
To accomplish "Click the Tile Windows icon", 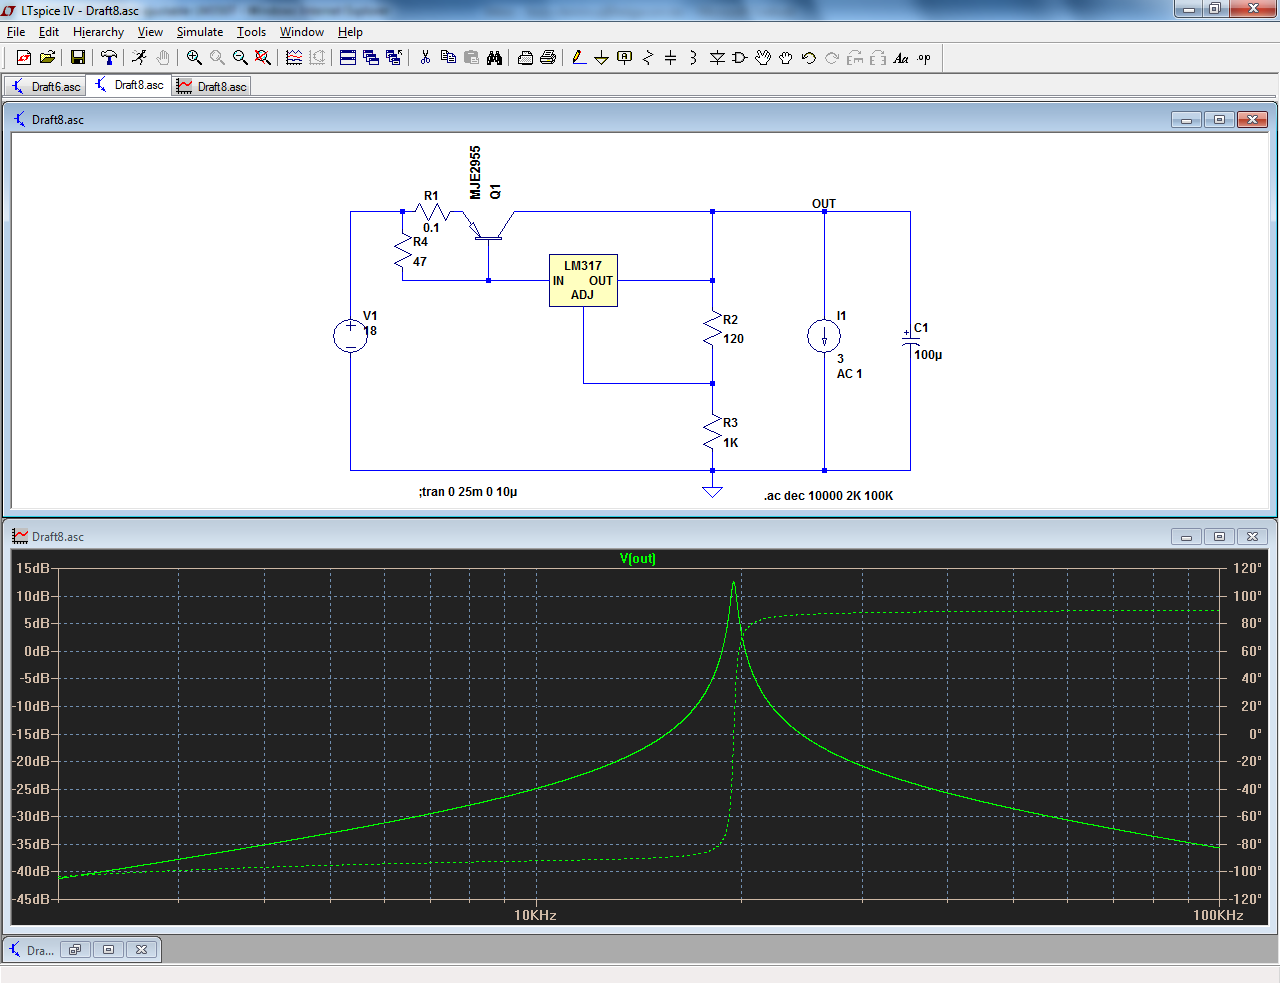I will (348, 58).
